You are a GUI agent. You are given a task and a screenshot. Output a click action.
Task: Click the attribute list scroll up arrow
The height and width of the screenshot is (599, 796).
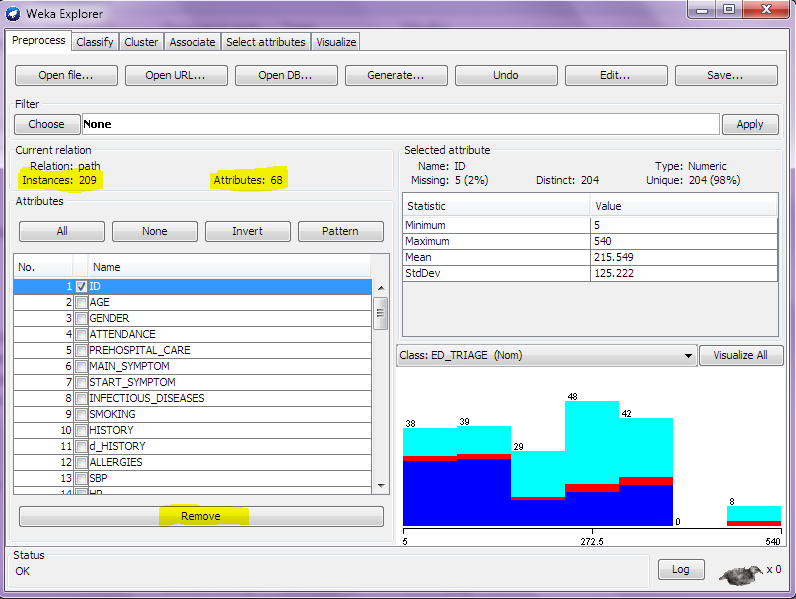point(381,288)
